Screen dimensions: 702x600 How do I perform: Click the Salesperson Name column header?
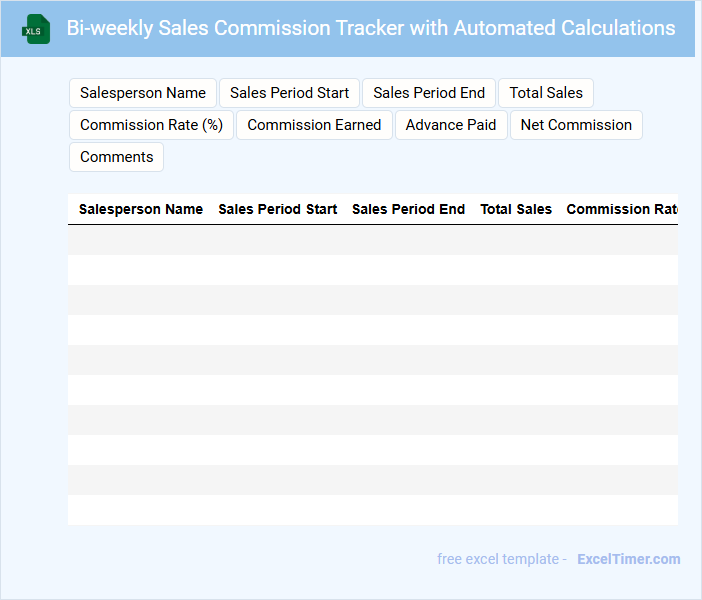(x=141, y=209)
